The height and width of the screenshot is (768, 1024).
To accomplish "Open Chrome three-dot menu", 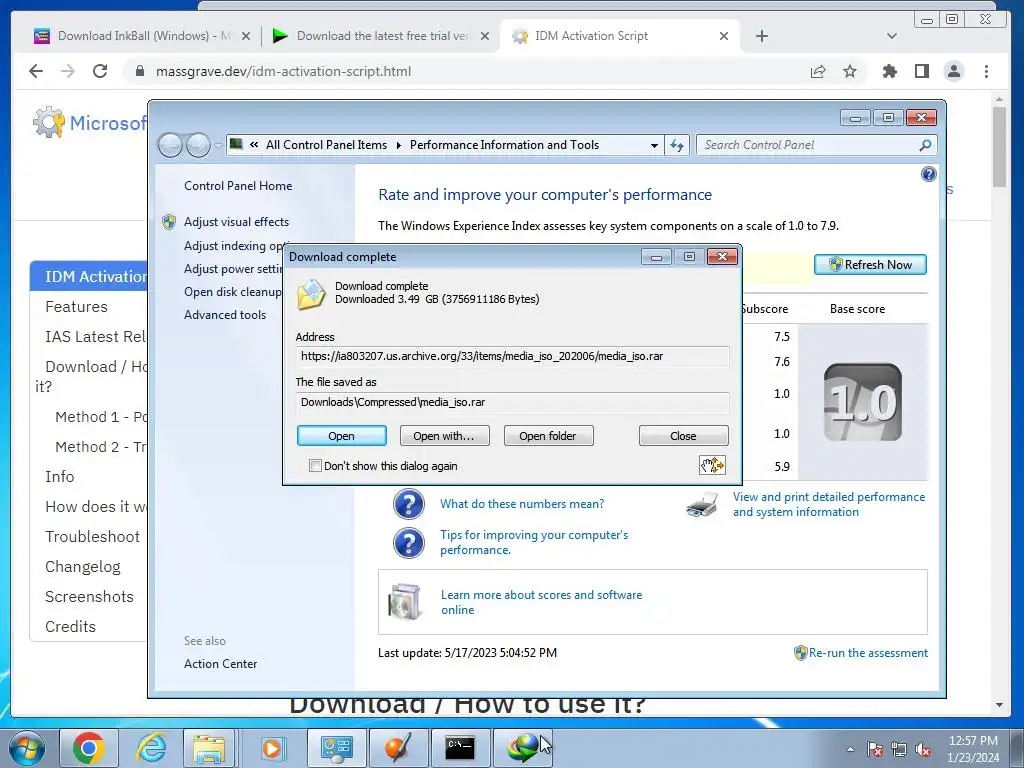I will [x=986, y=71].
